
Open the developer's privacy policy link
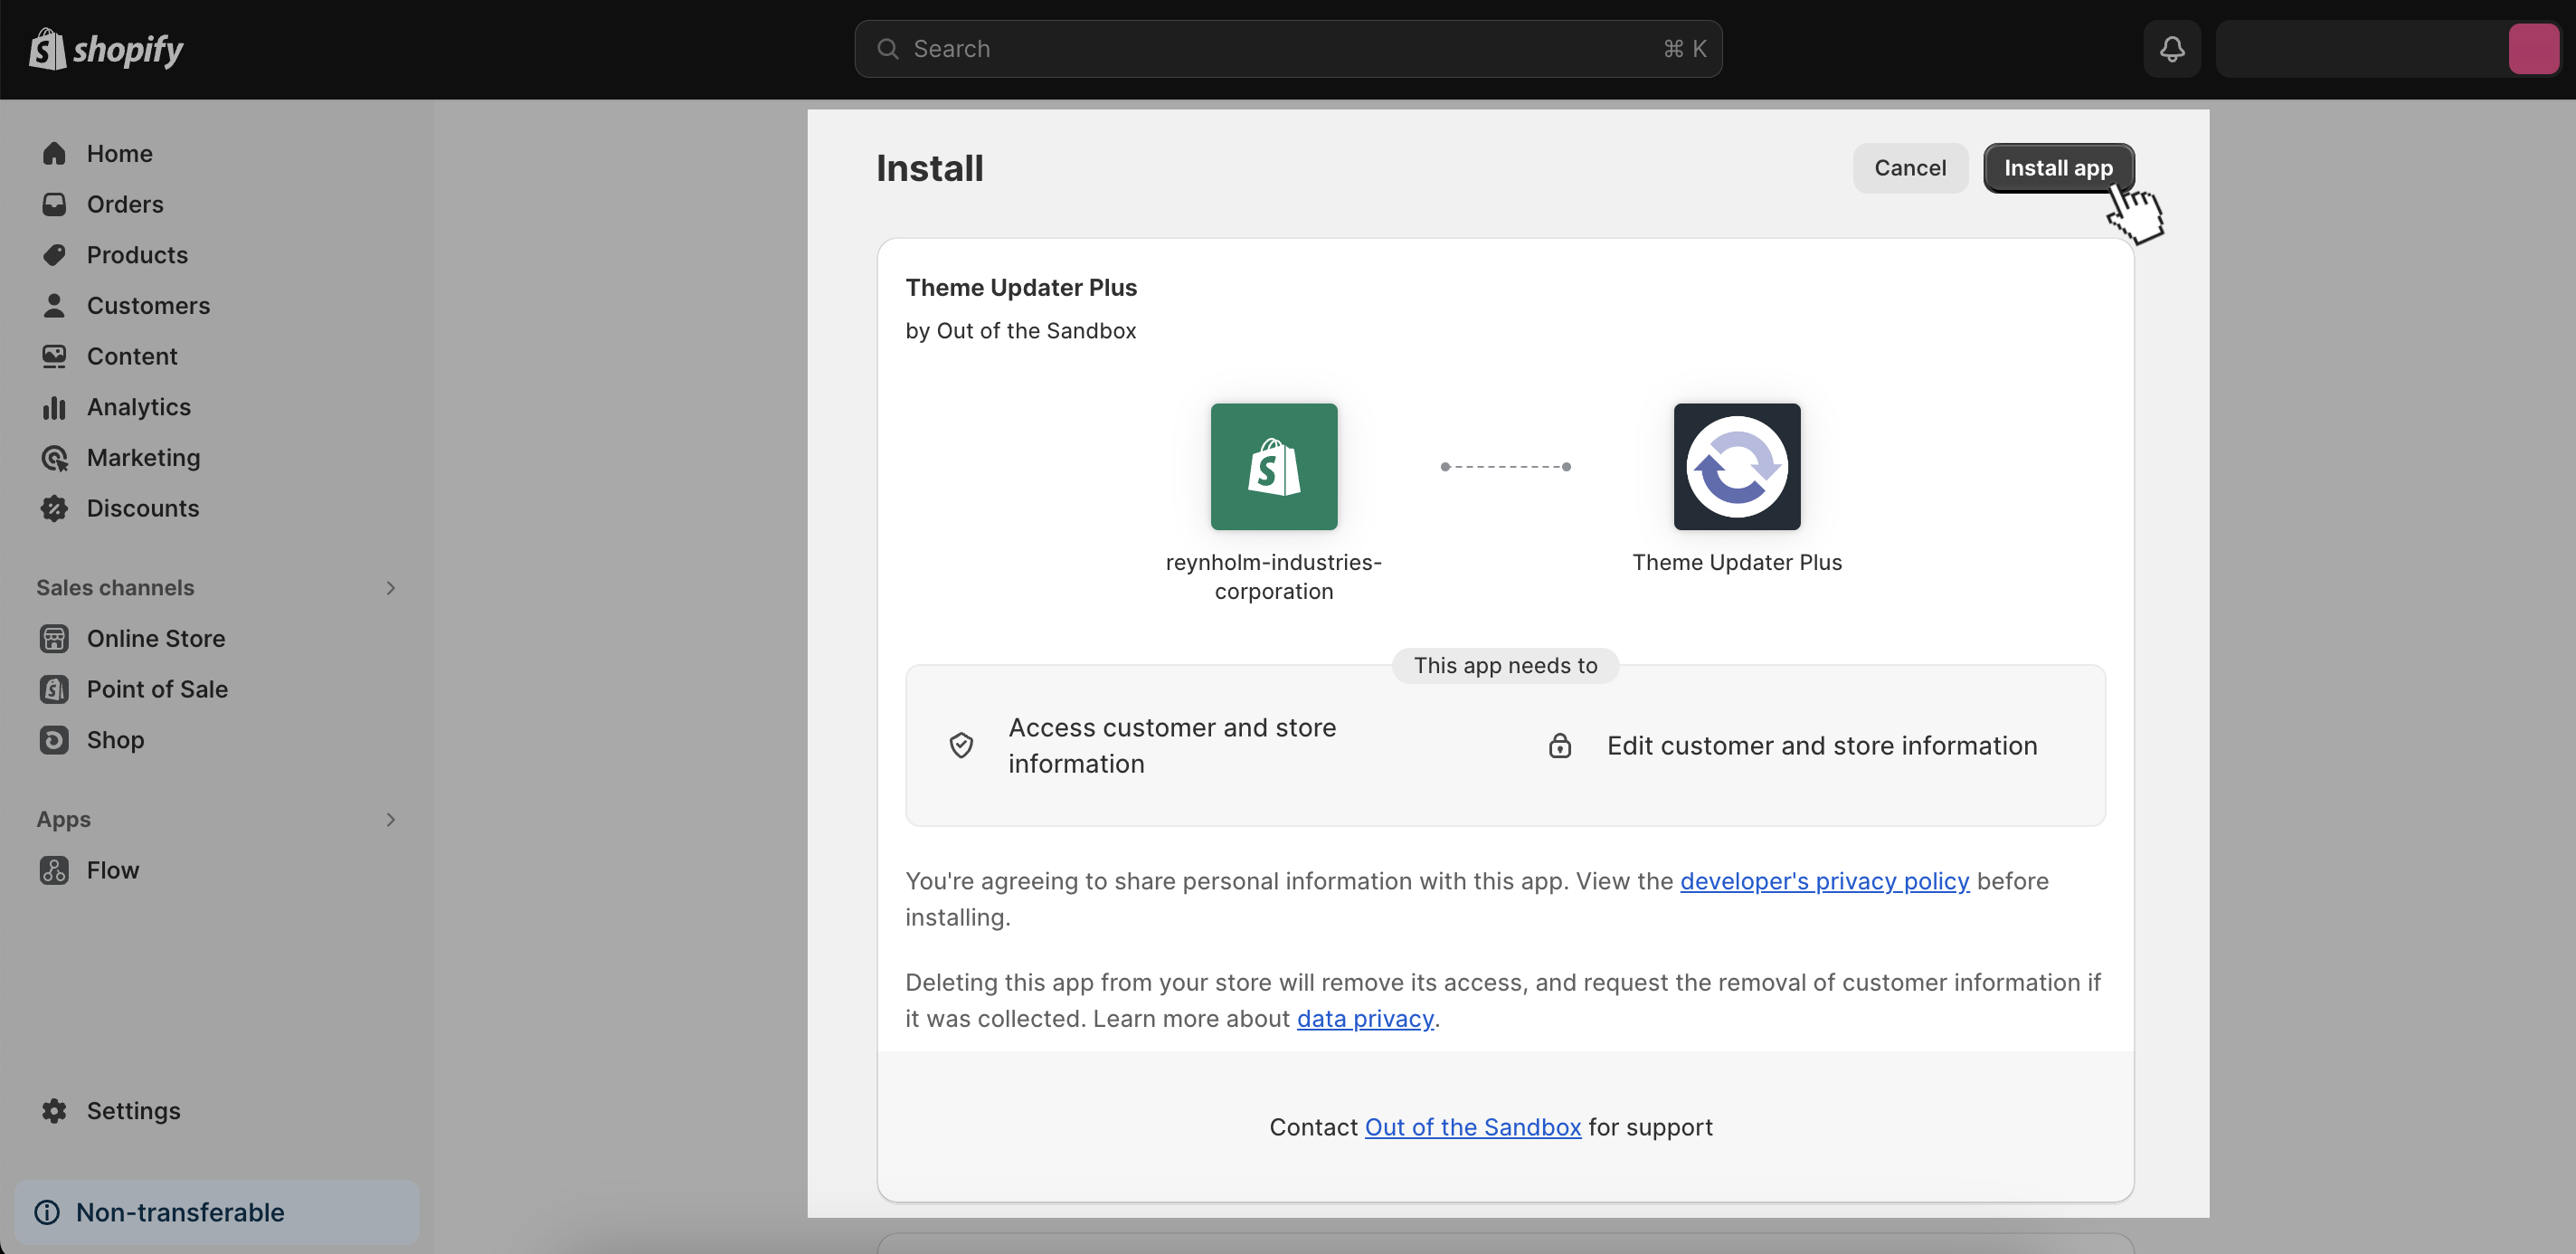pos(1823,881)
